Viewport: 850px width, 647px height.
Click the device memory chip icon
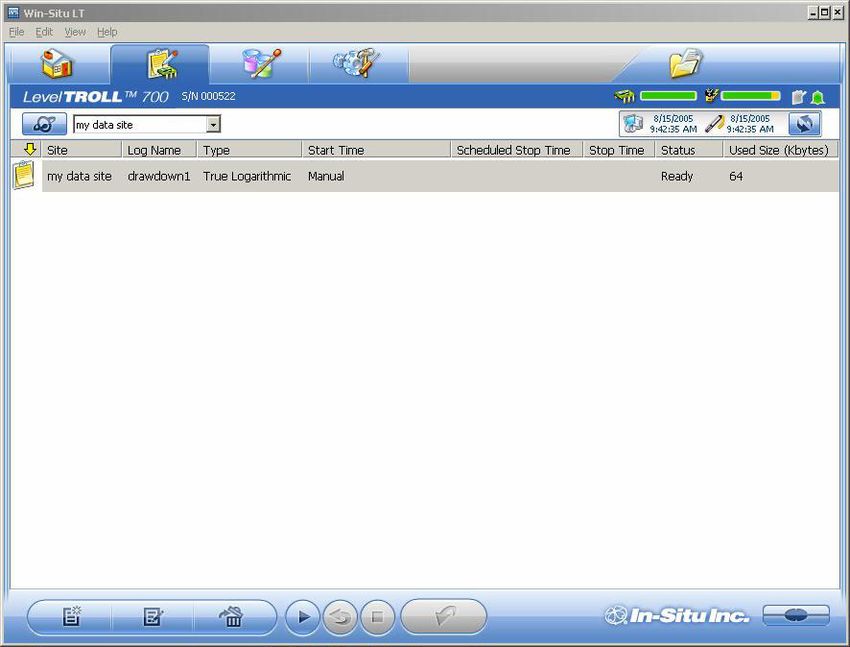click(x=624, y=96)
